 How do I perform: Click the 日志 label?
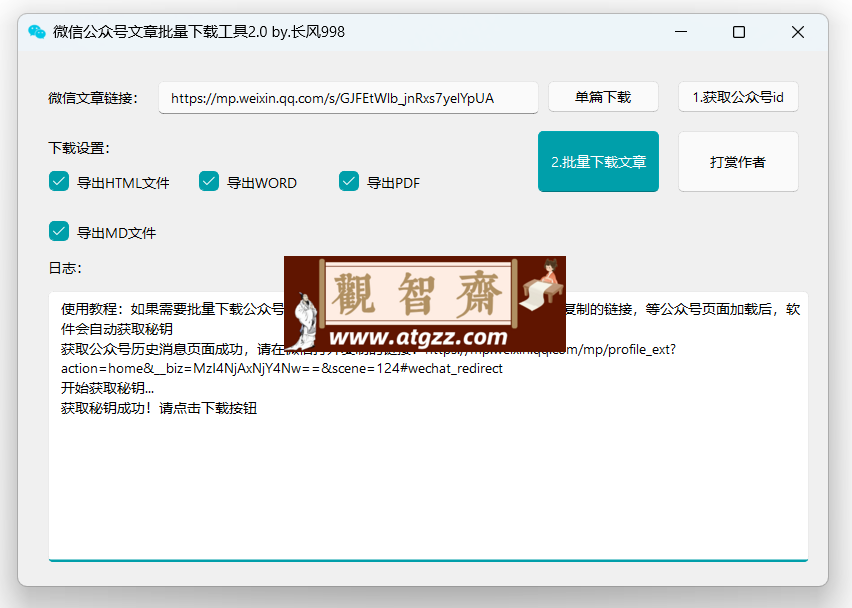[x=65, y=268]
